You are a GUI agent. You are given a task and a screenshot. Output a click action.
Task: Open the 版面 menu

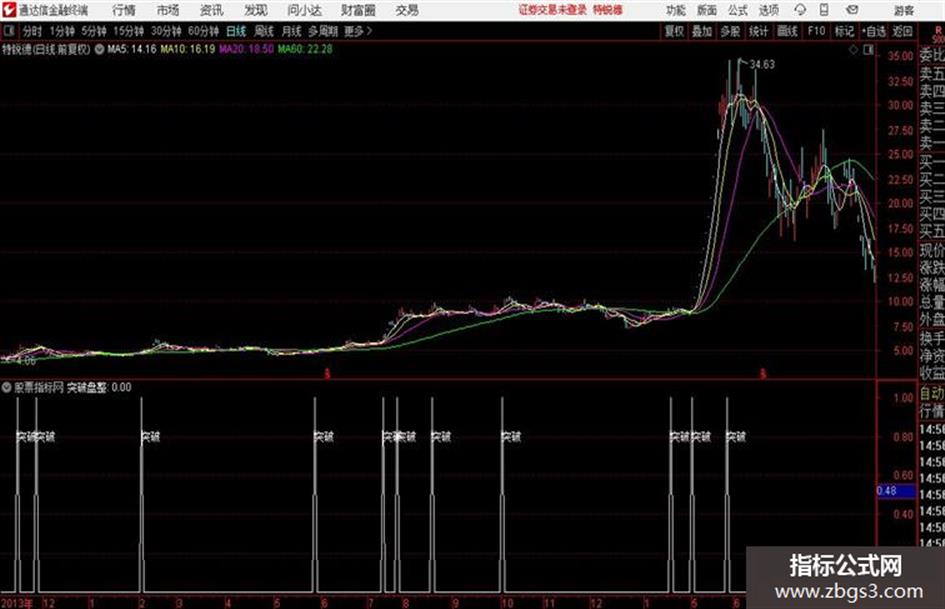pyautogui.click(x=706, y=10)
